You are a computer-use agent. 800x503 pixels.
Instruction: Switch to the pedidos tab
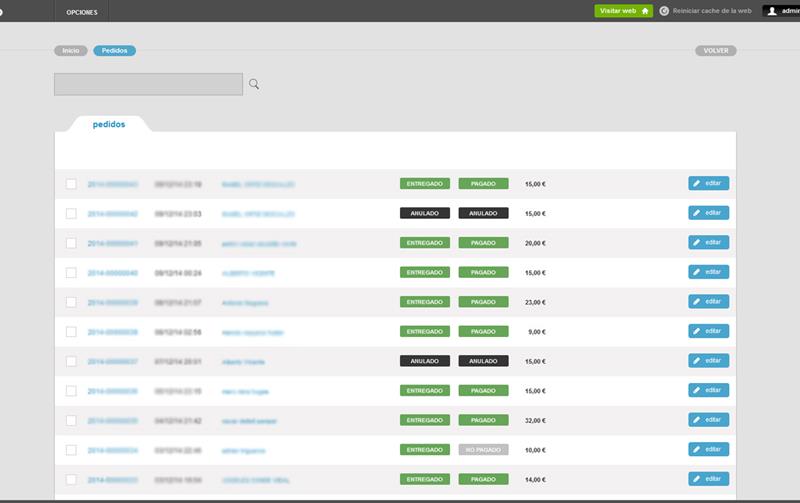pyautogui.click(x=109, y=125)
